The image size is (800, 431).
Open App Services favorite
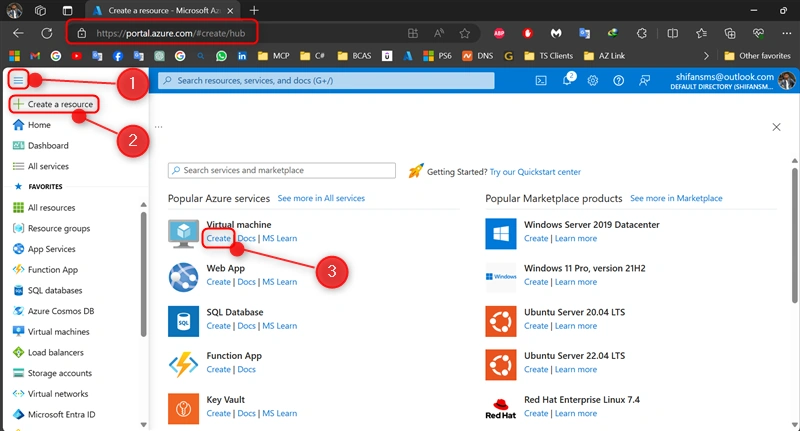coord(44,249)
